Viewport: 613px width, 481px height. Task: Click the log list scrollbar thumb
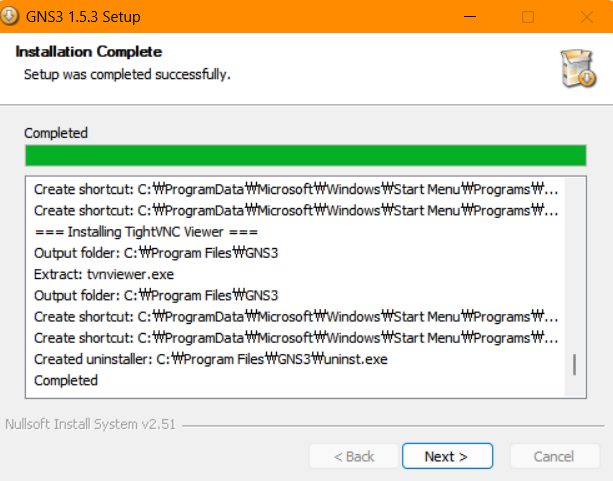click(x=574, y=364)
